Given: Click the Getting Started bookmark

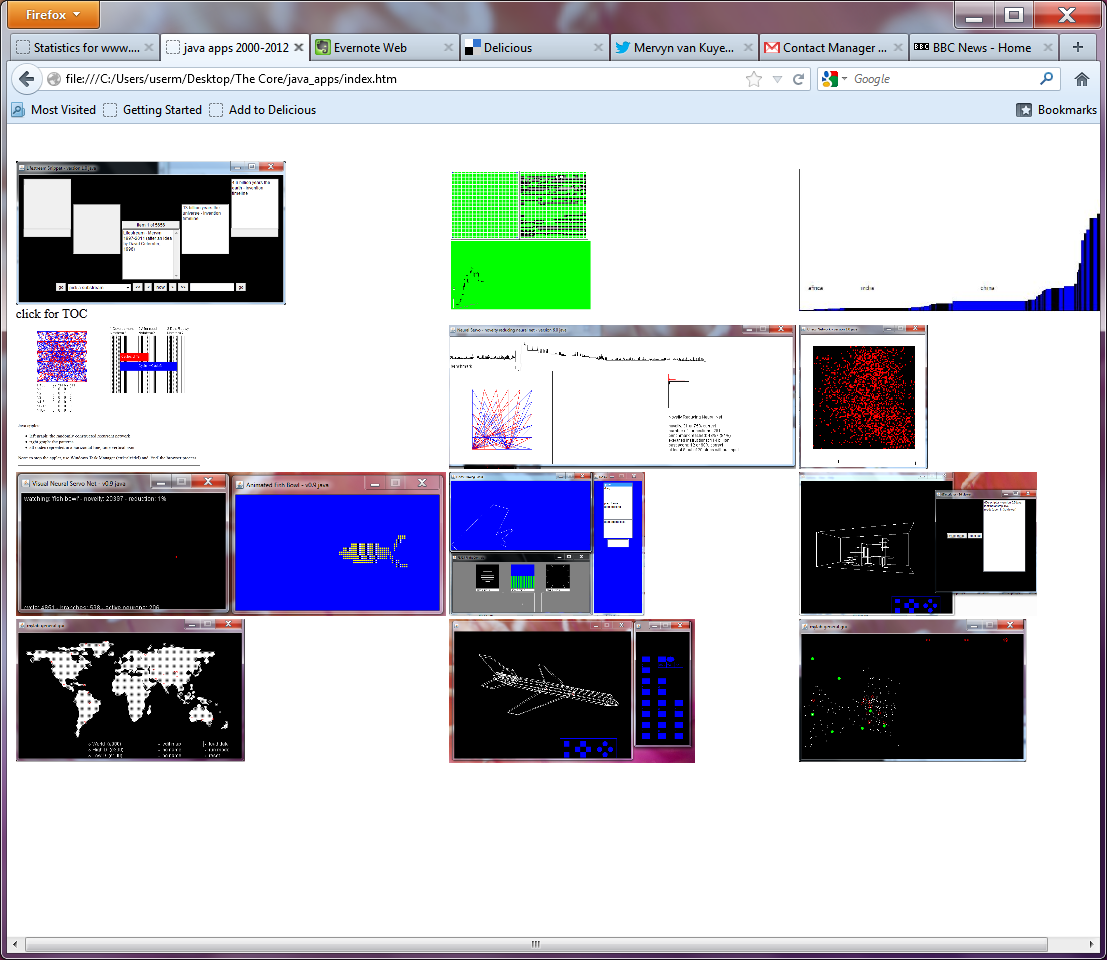Looking at the screenshot, I should [153, 110].
